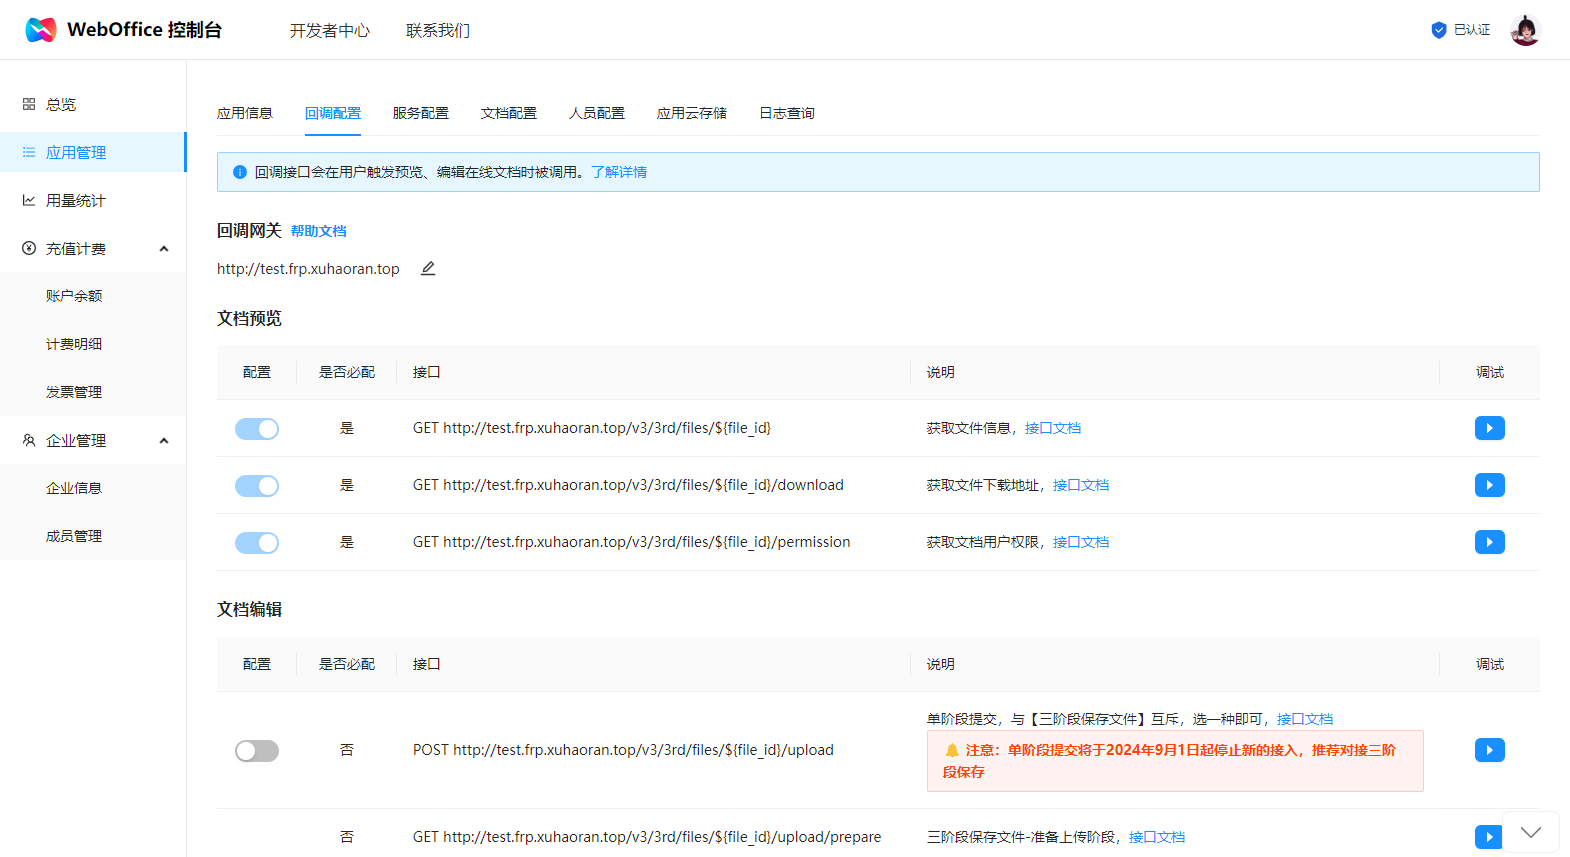This screenshot has height=857, width=1570.
Task: Click the GET files/${file_id}/download interface text
Action: click(628, 485)
